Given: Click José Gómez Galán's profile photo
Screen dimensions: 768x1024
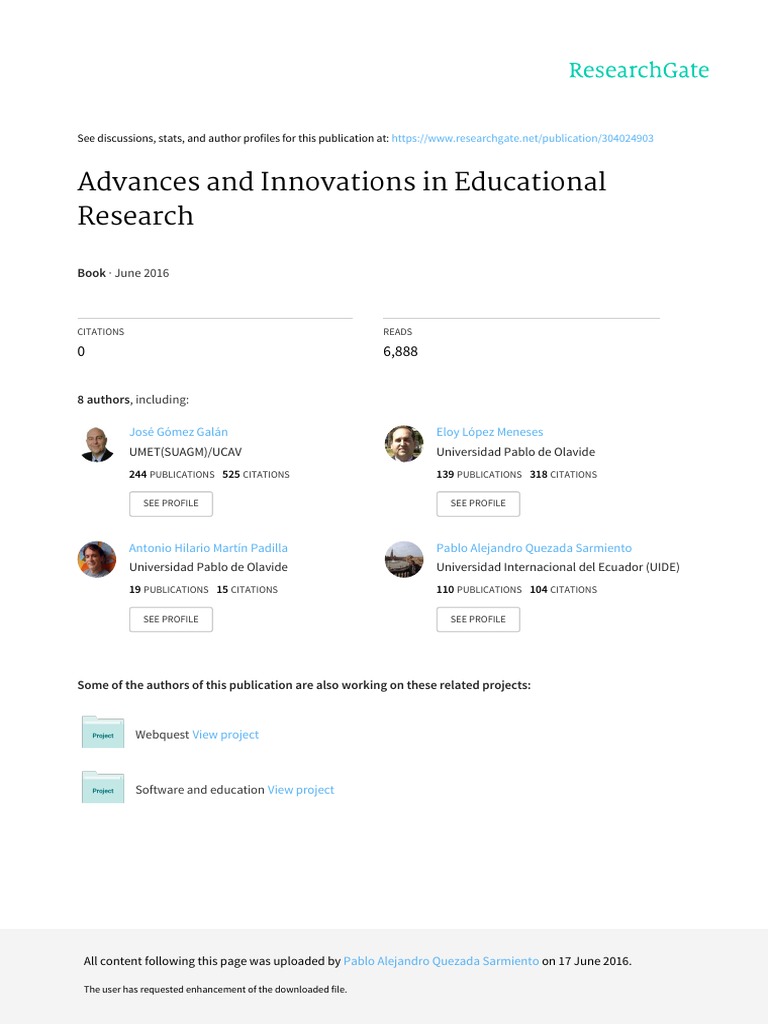Looking at the screenshot, I should click(97, 444).
